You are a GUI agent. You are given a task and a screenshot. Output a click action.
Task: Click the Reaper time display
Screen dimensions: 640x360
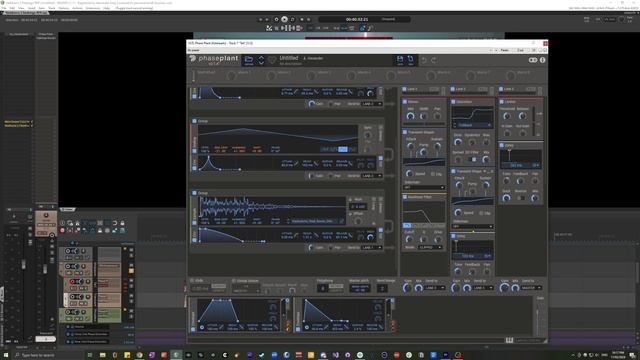pos(357,19)
